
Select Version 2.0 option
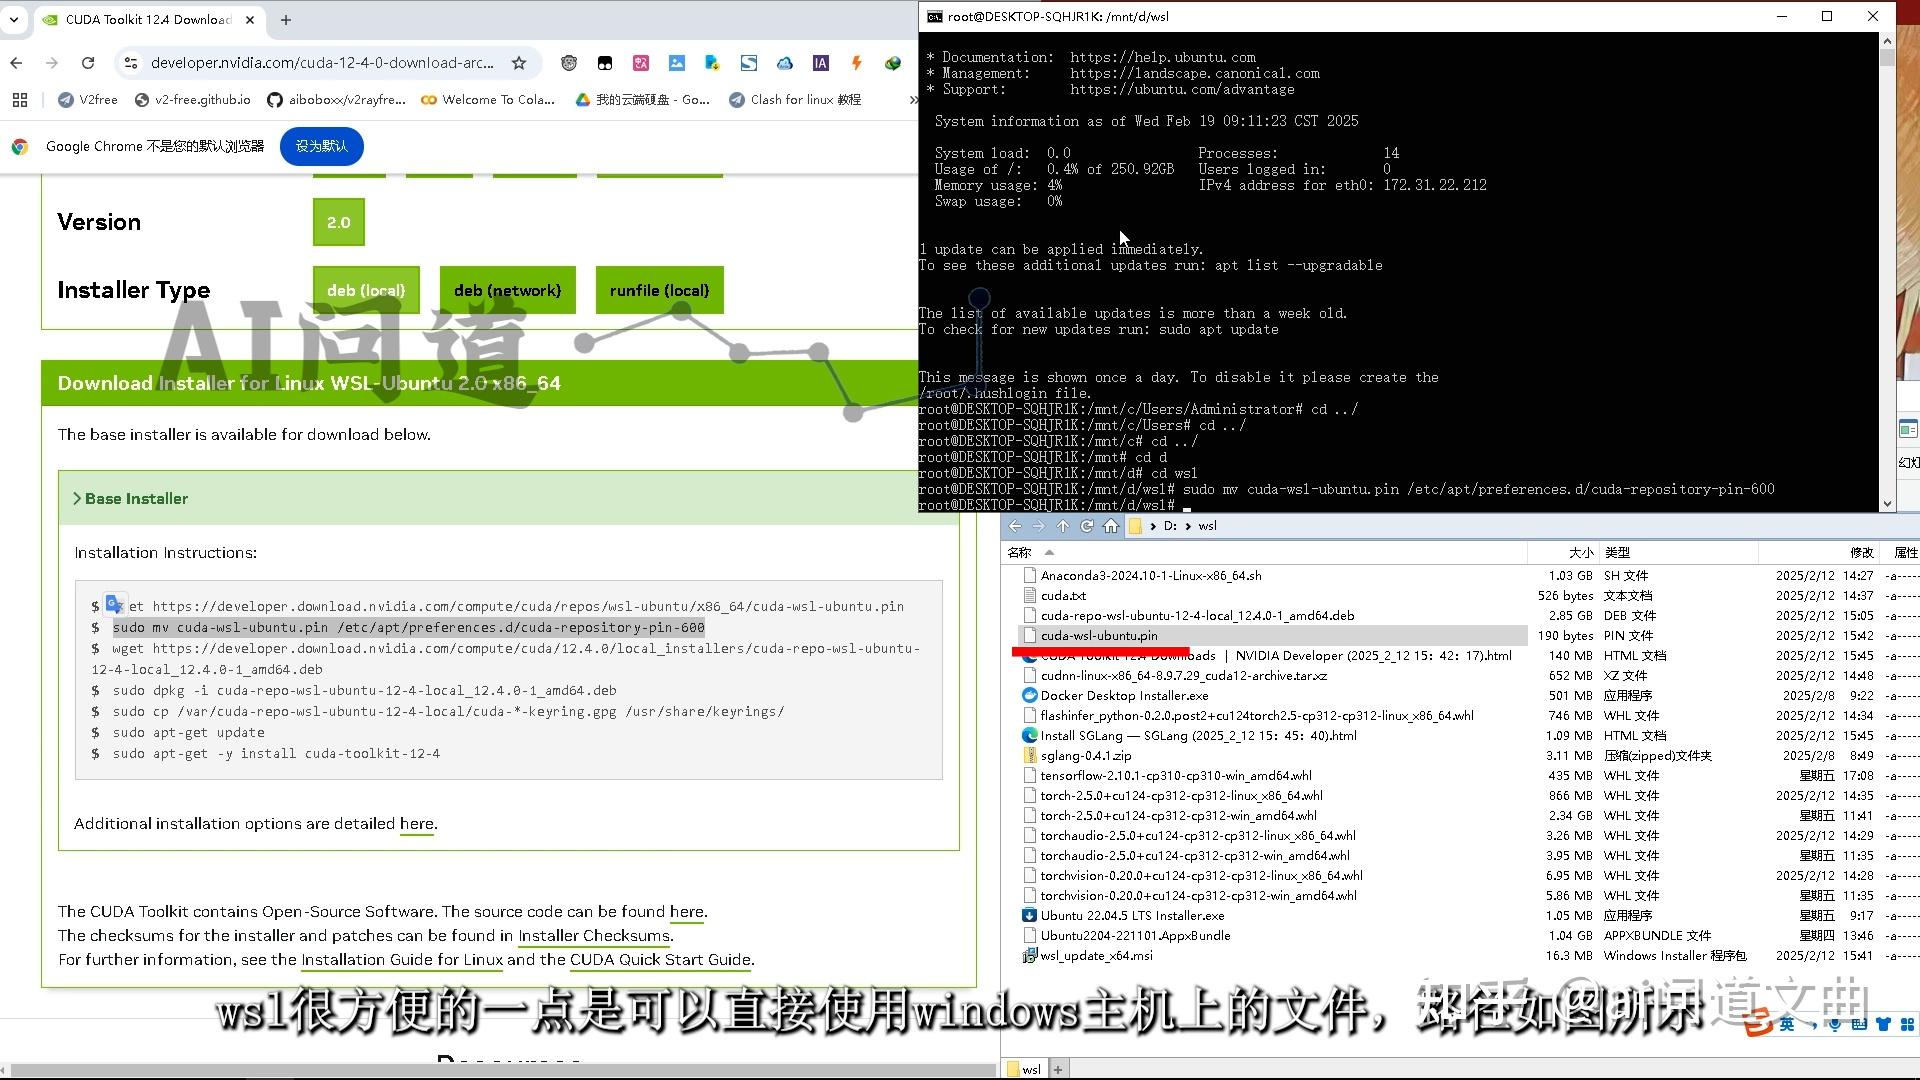click(x=338, y=222)
